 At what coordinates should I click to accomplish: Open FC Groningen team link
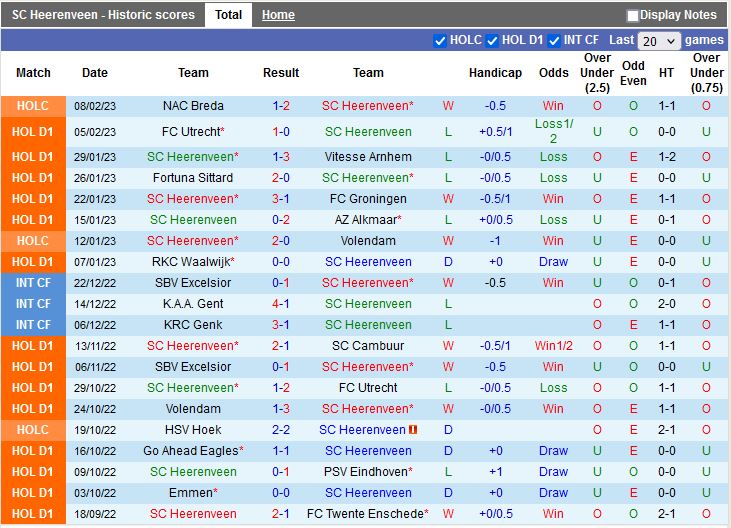[368, 199]
